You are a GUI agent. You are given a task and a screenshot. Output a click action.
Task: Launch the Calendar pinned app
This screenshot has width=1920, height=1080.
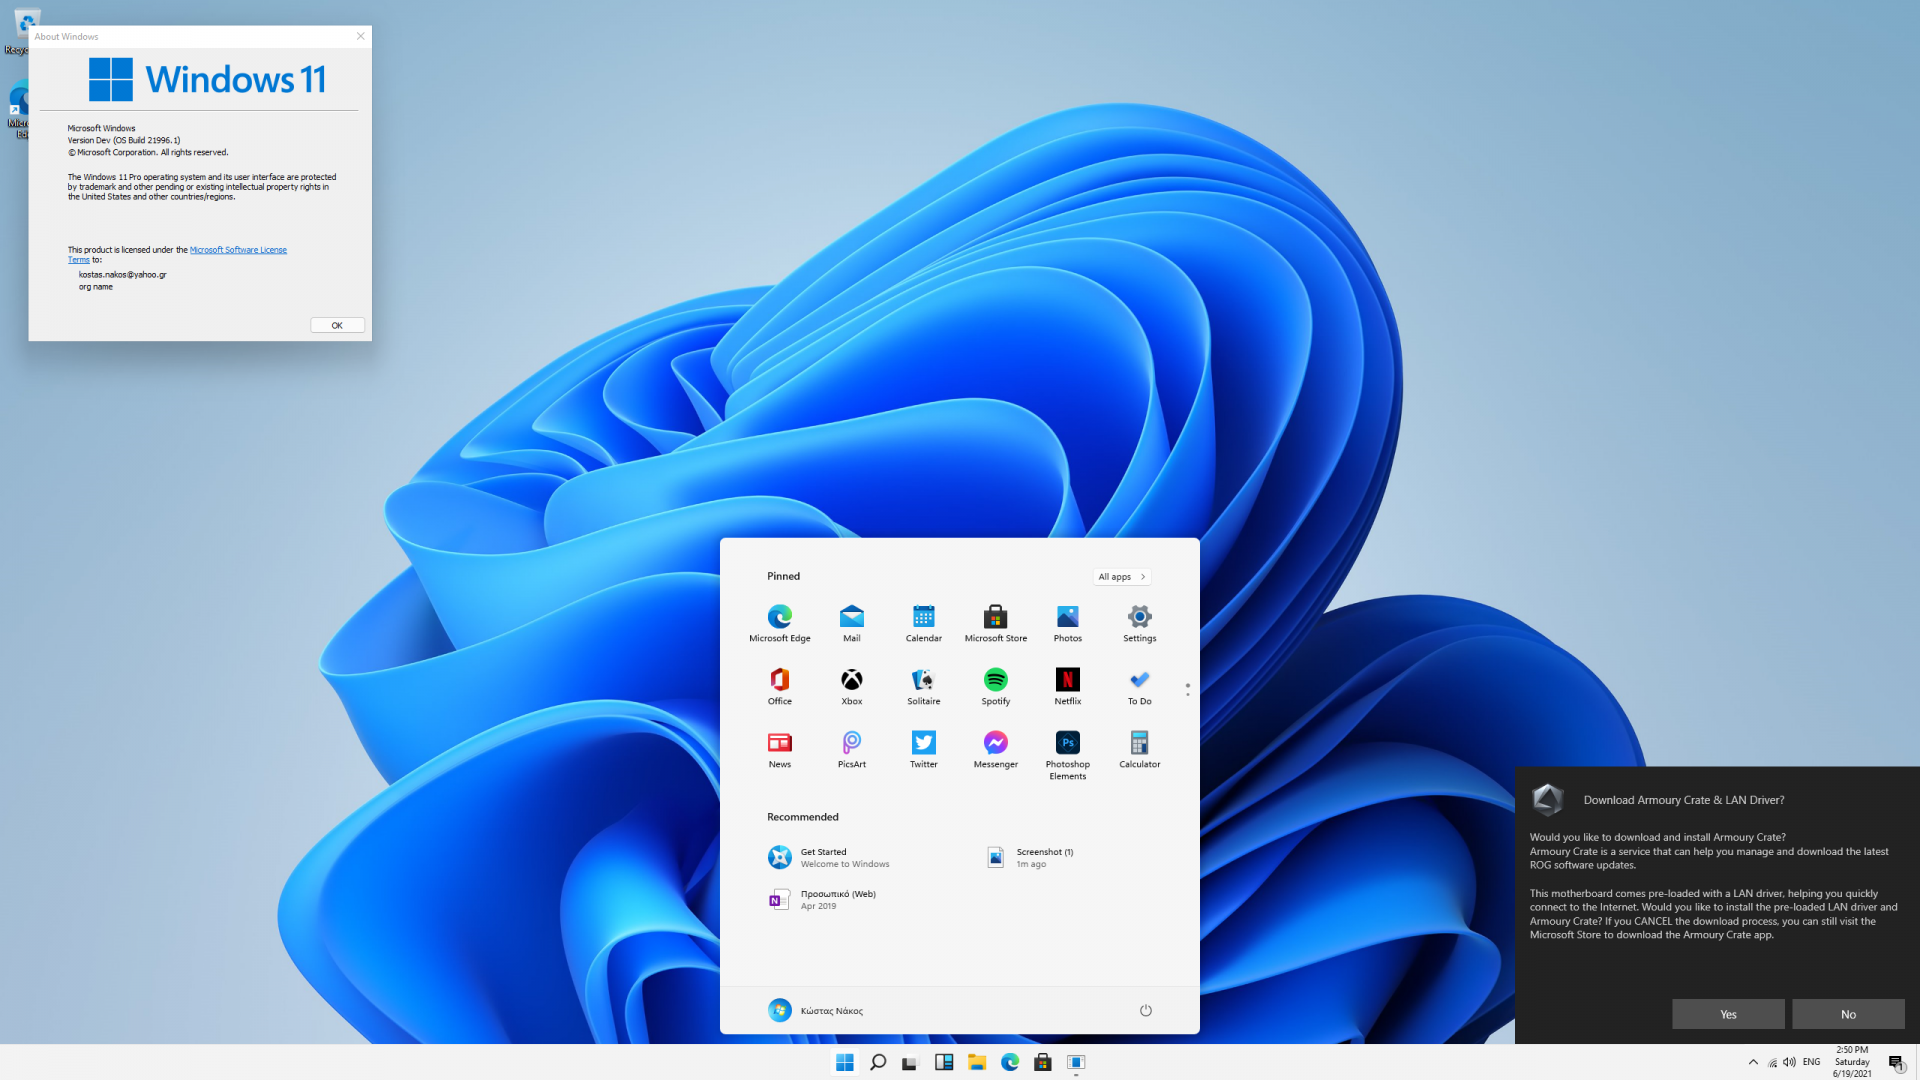tap(924, 623)
